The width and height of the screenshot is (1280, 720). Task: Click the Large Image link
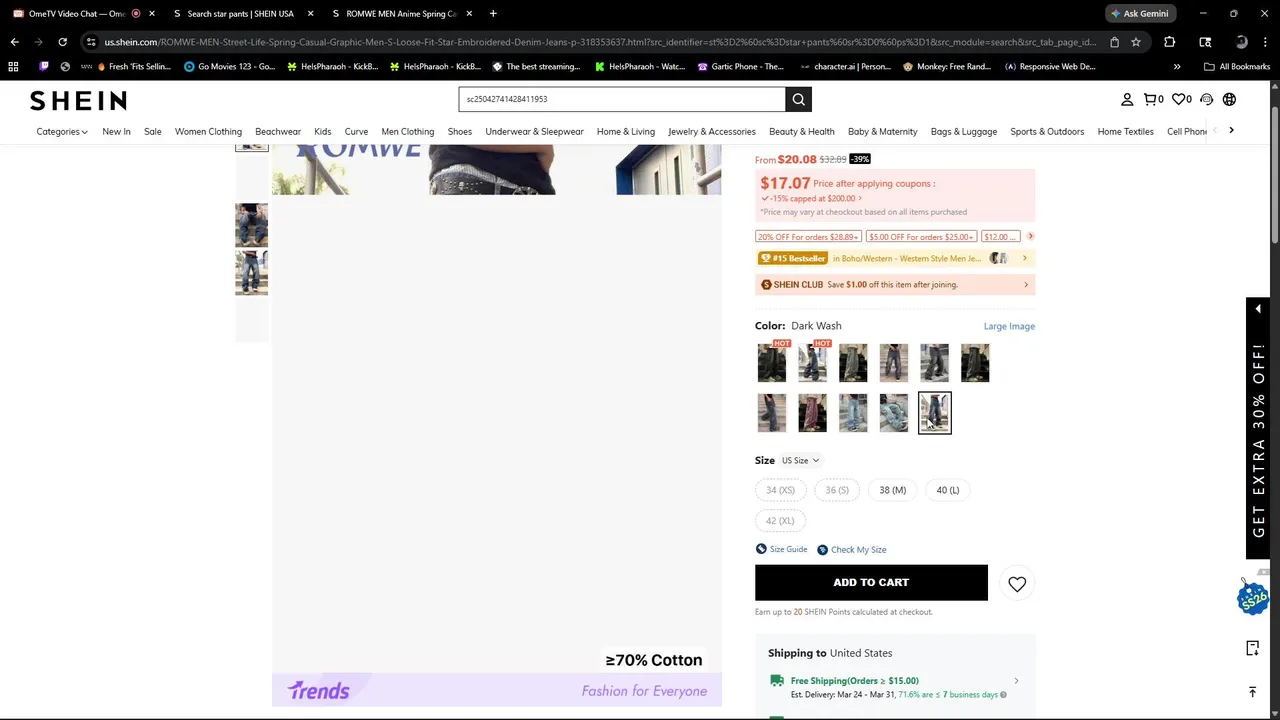coord(1009,326)
